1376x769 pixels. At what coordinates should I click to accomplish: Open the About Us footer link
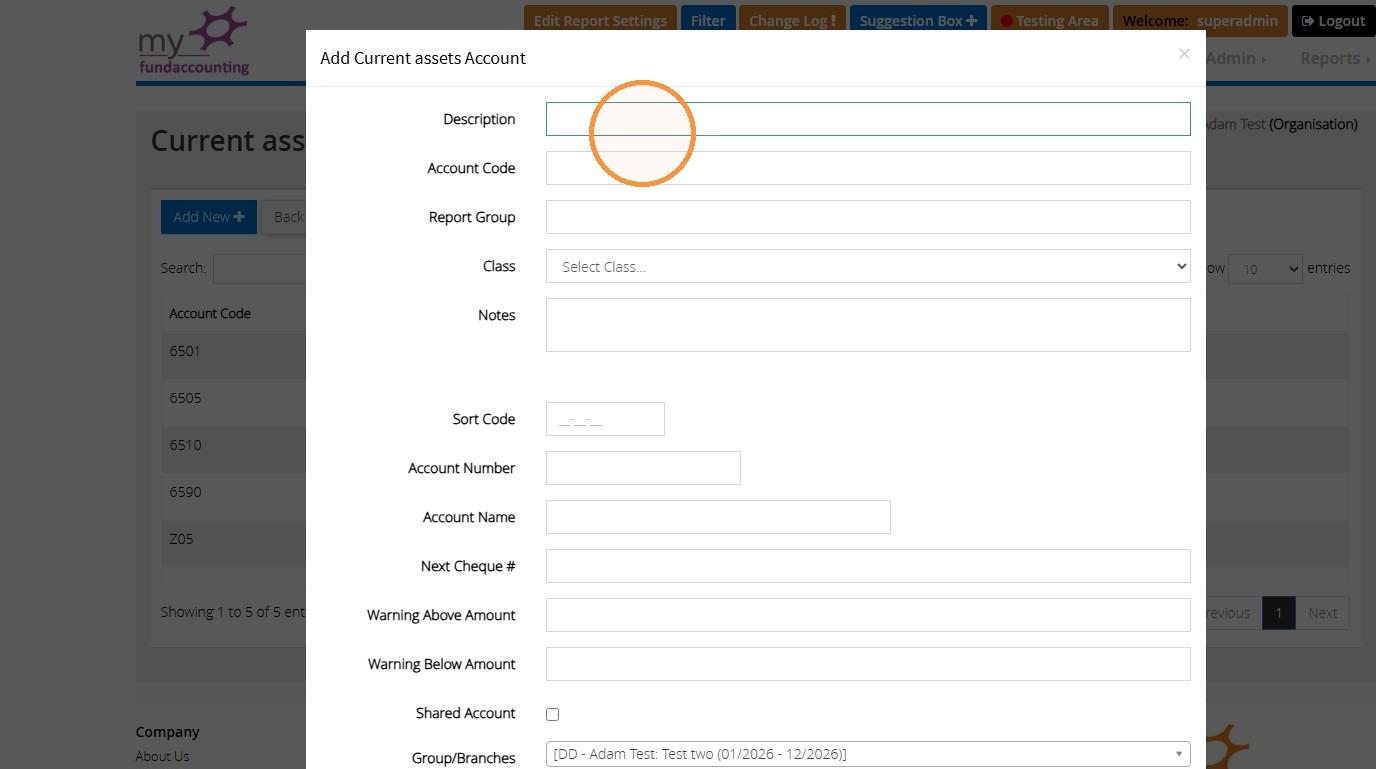[162, 756]
